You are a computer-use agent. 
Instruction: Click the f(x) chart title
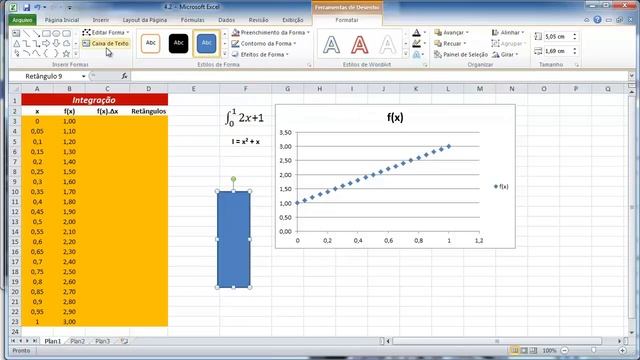coord(395,118)
